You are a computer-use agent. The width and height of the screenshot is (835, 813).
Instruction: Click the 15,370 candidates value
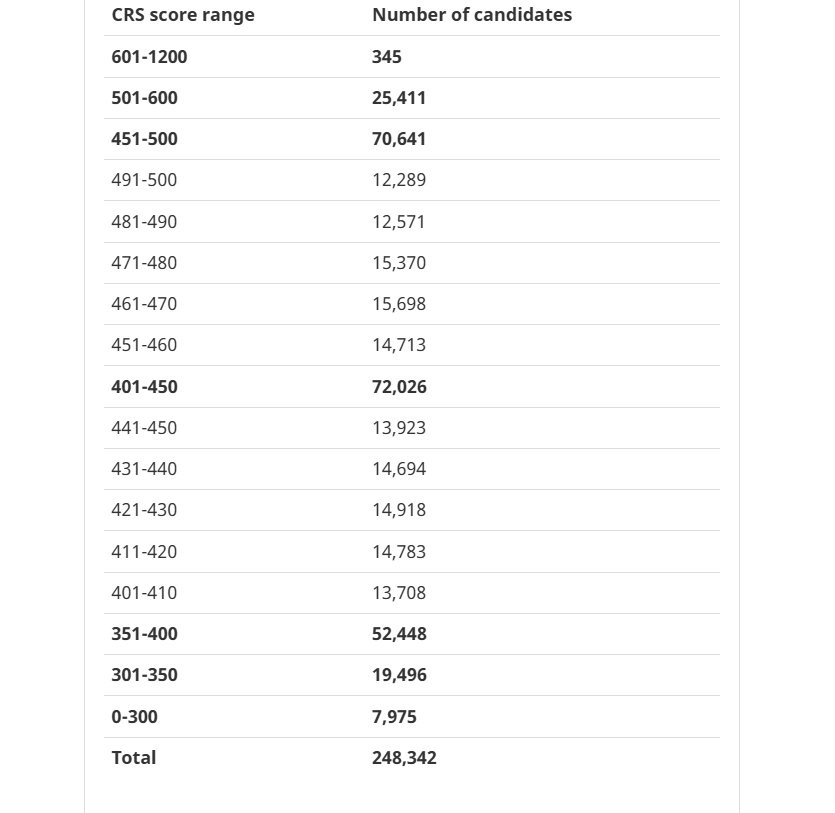click(x=399, y=263)
